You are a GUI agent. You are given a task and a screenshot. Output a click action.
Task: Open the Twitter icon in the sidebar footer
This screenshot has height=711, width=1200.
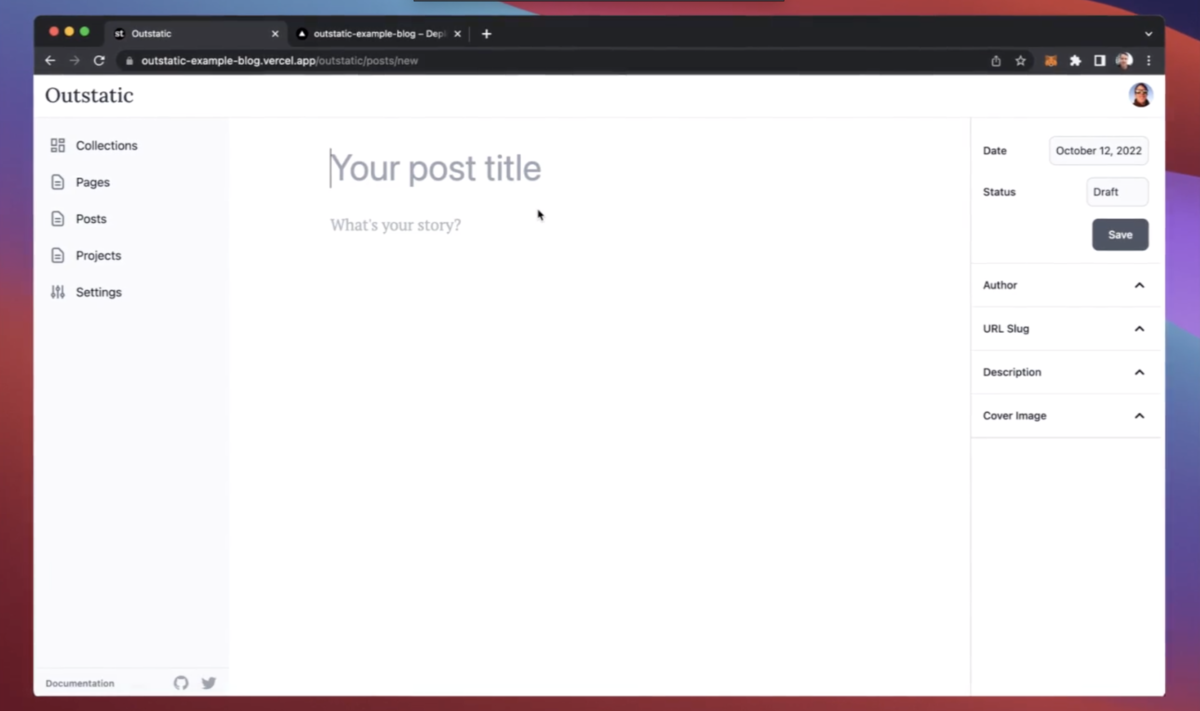point(208,683)
